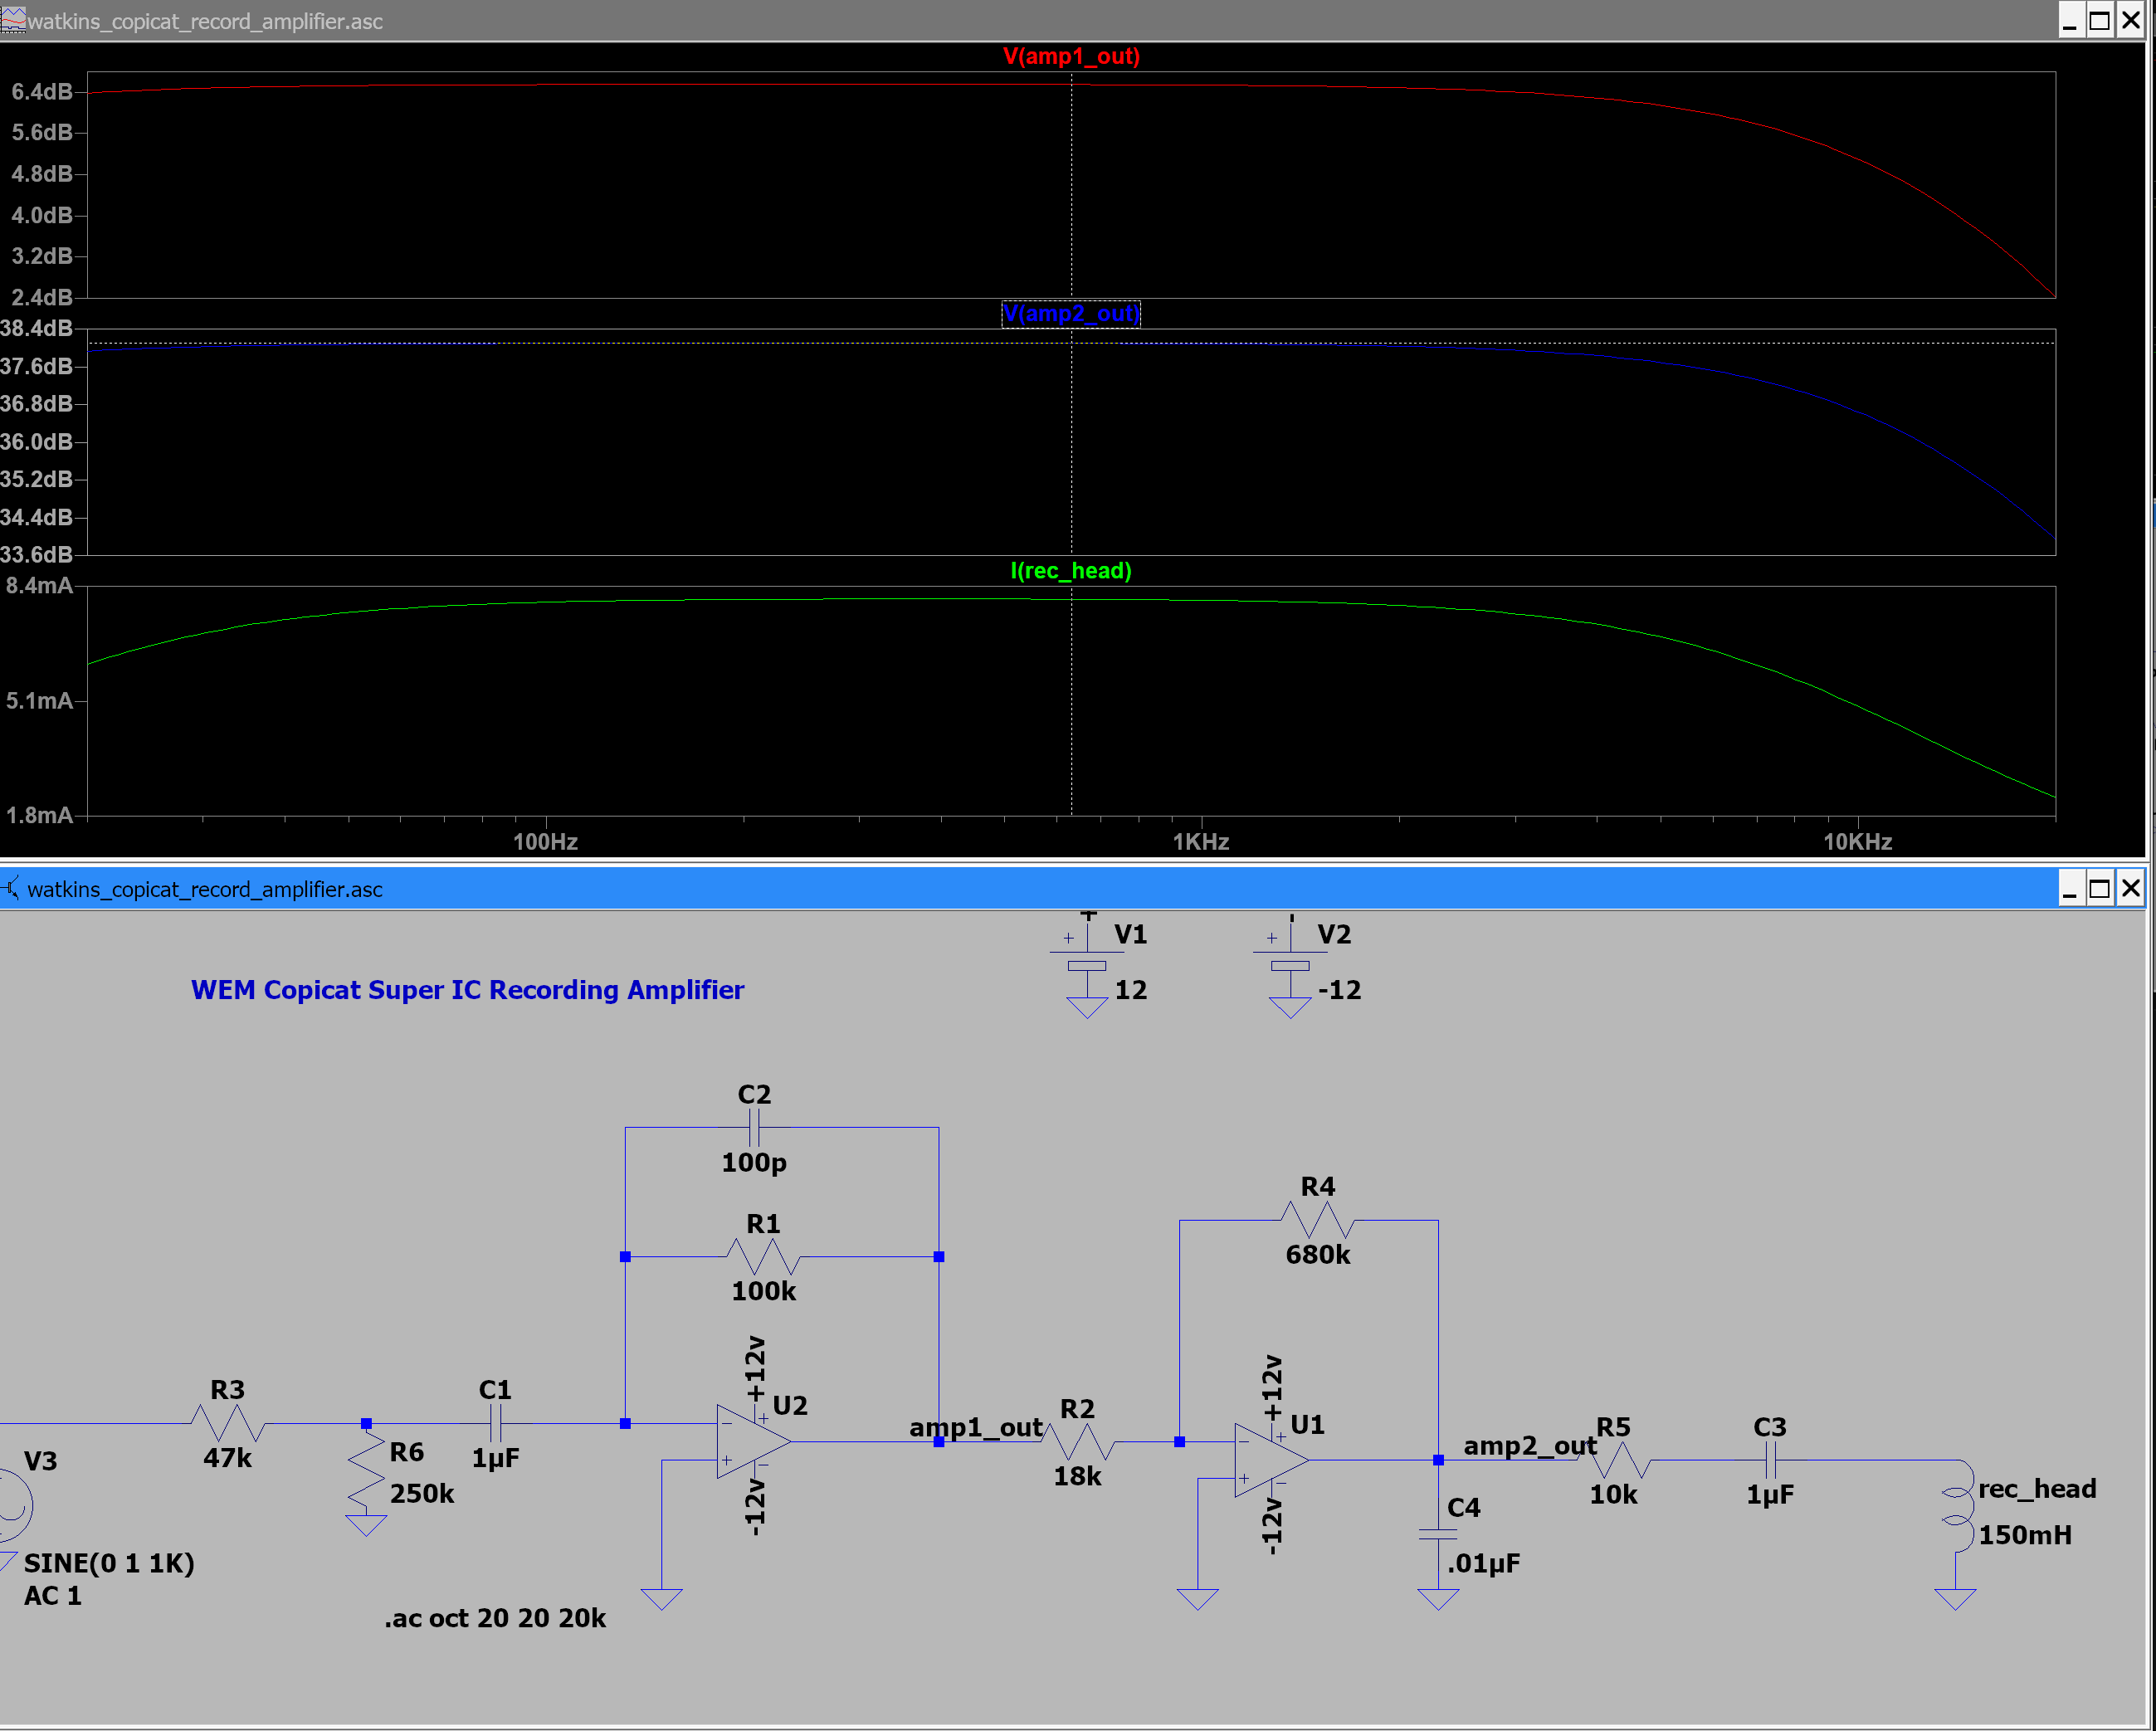Image resolution: width=2156 pixels, height=1731 pixels.
Task: Click the 38.4dB axis label in middle pane
Action: coord(37,328)
